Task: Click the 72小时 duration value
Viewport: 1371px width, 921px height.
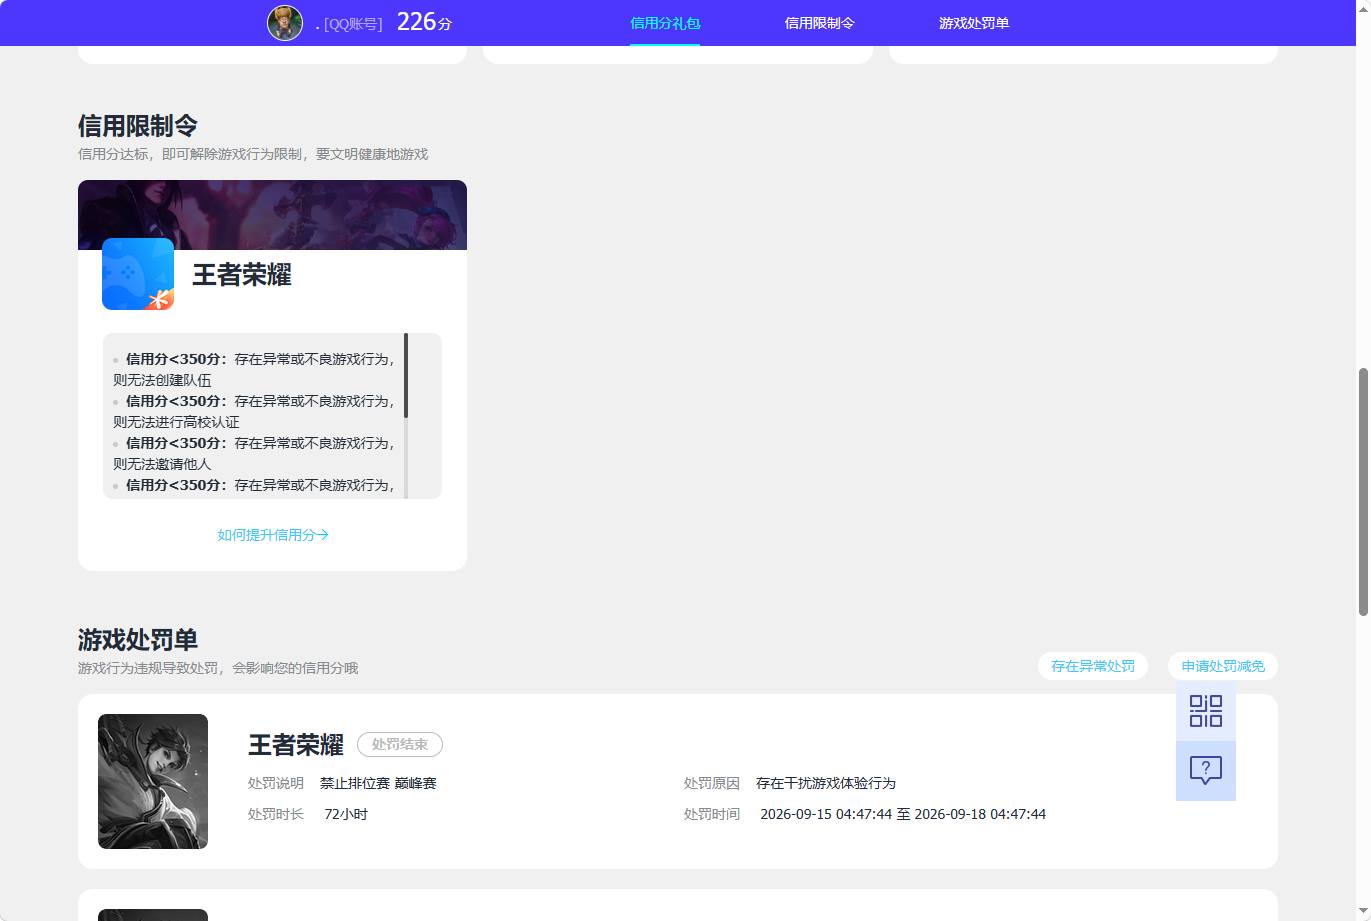Action: (x=346, y=814)
